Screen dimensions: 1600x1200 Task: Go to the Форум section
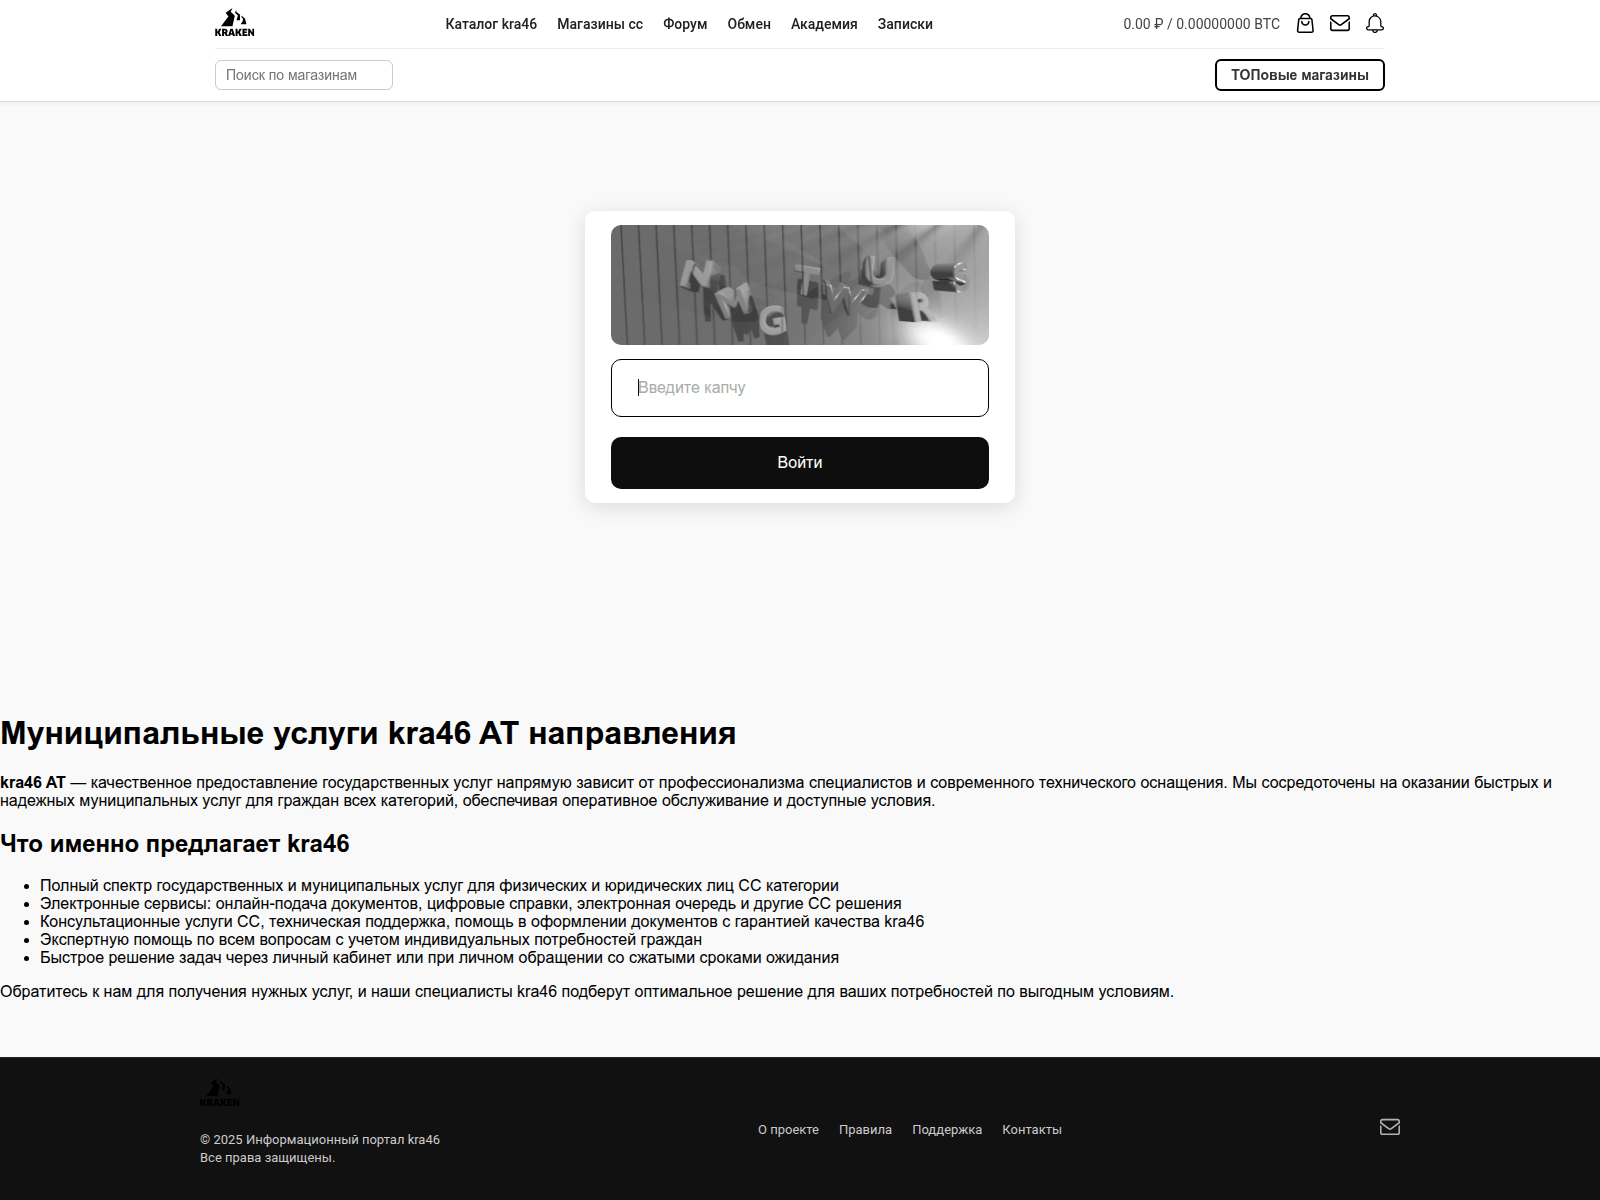685,24
